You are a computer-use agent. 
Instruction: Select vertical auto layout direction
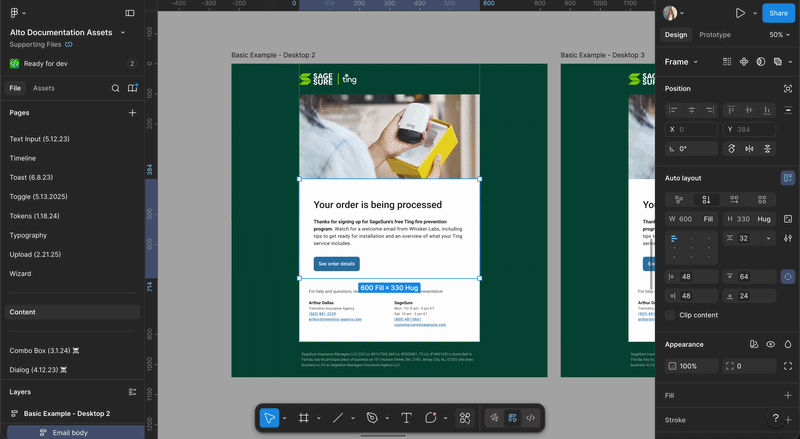point(706,200)
